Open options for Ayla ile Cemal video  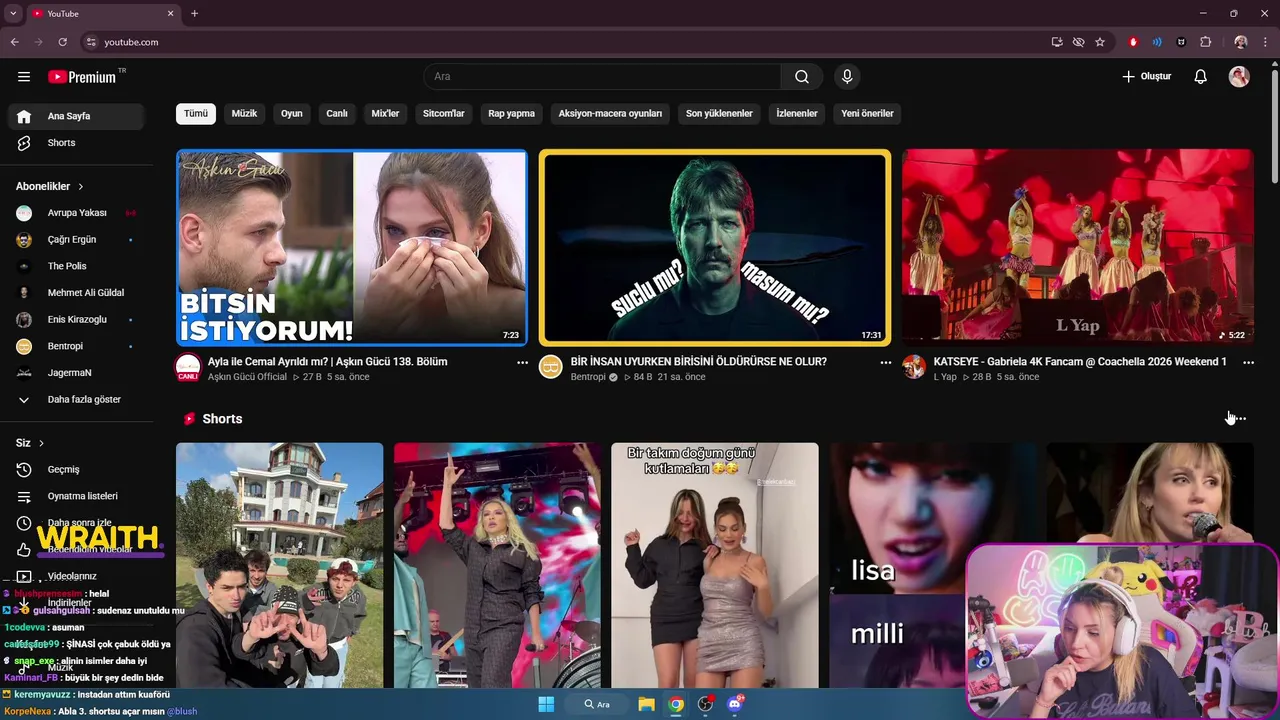(522, 363)
